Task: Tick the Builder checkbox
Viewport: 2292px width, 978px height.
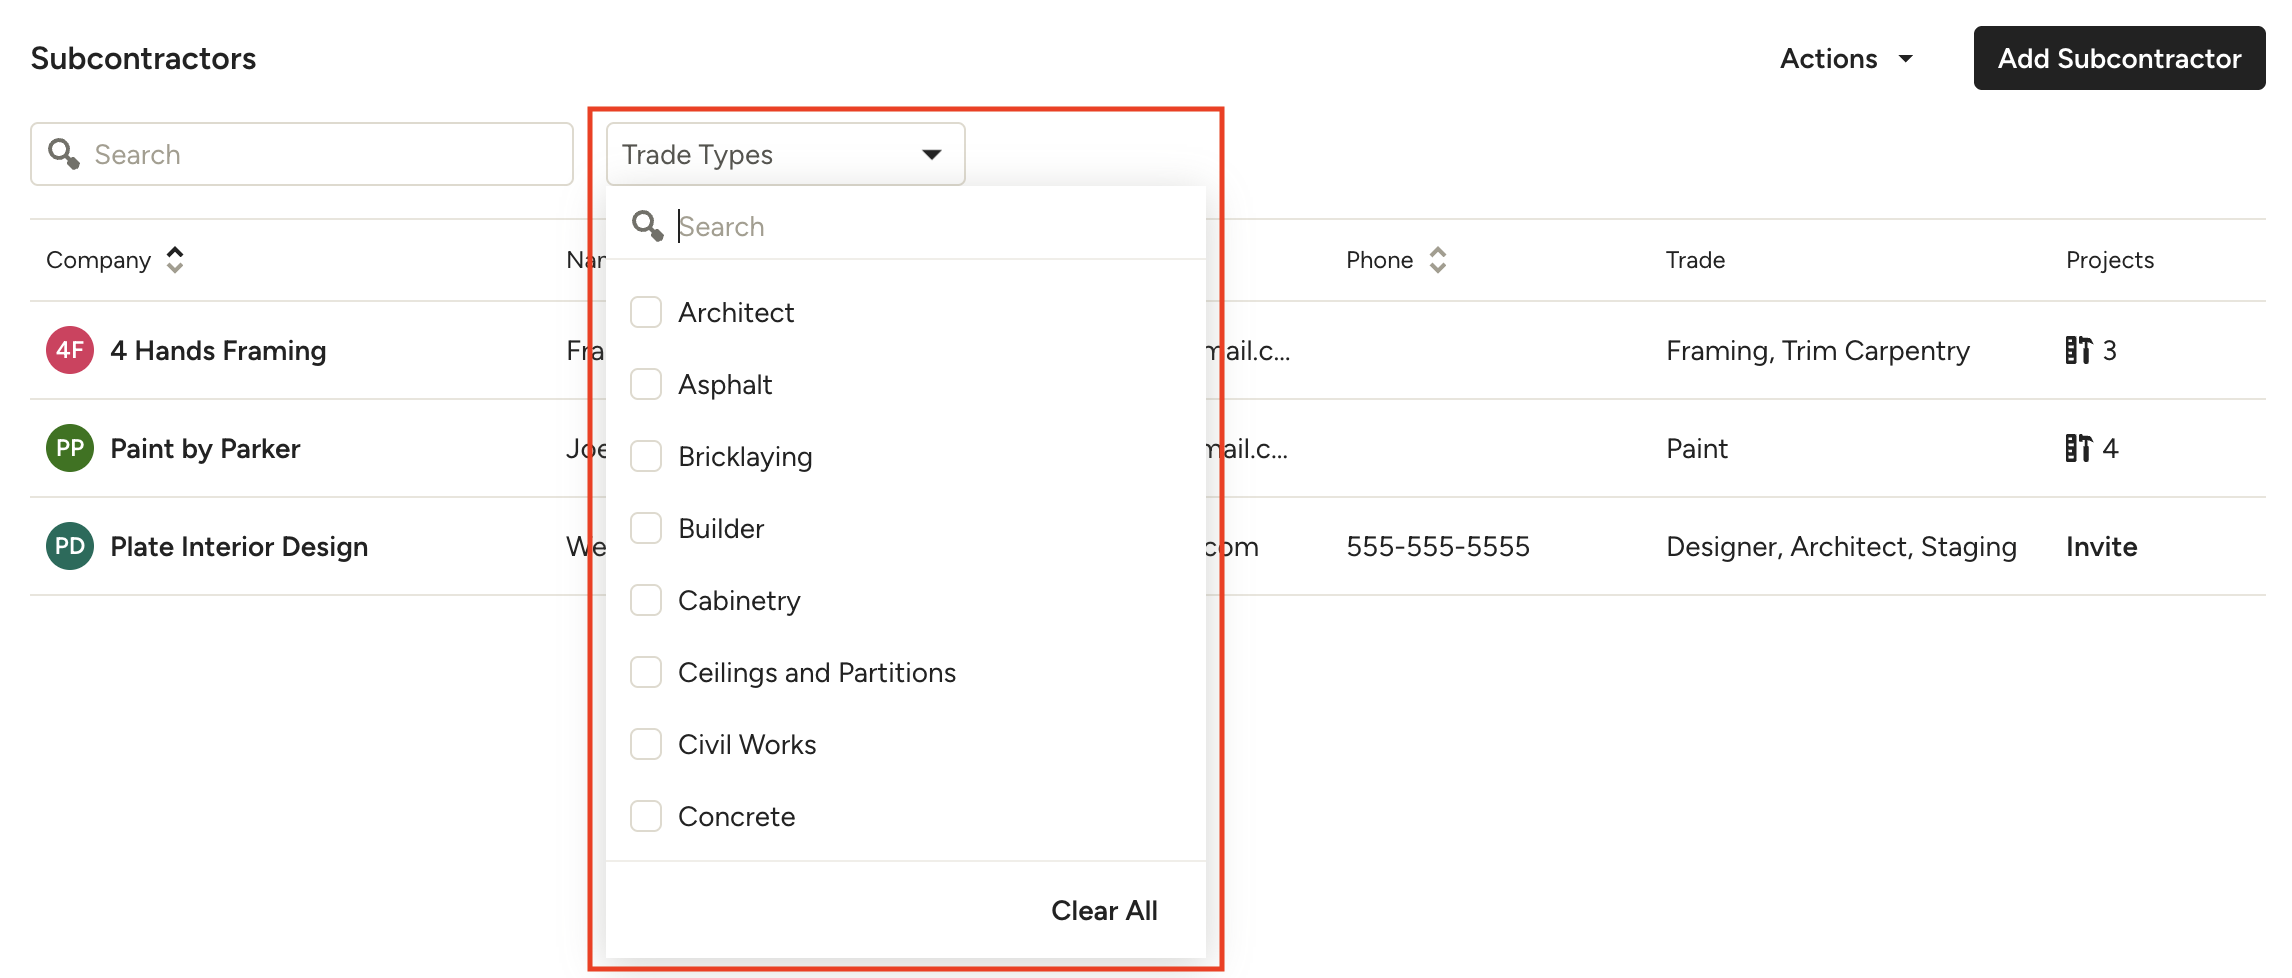Action: pos(646,528)
